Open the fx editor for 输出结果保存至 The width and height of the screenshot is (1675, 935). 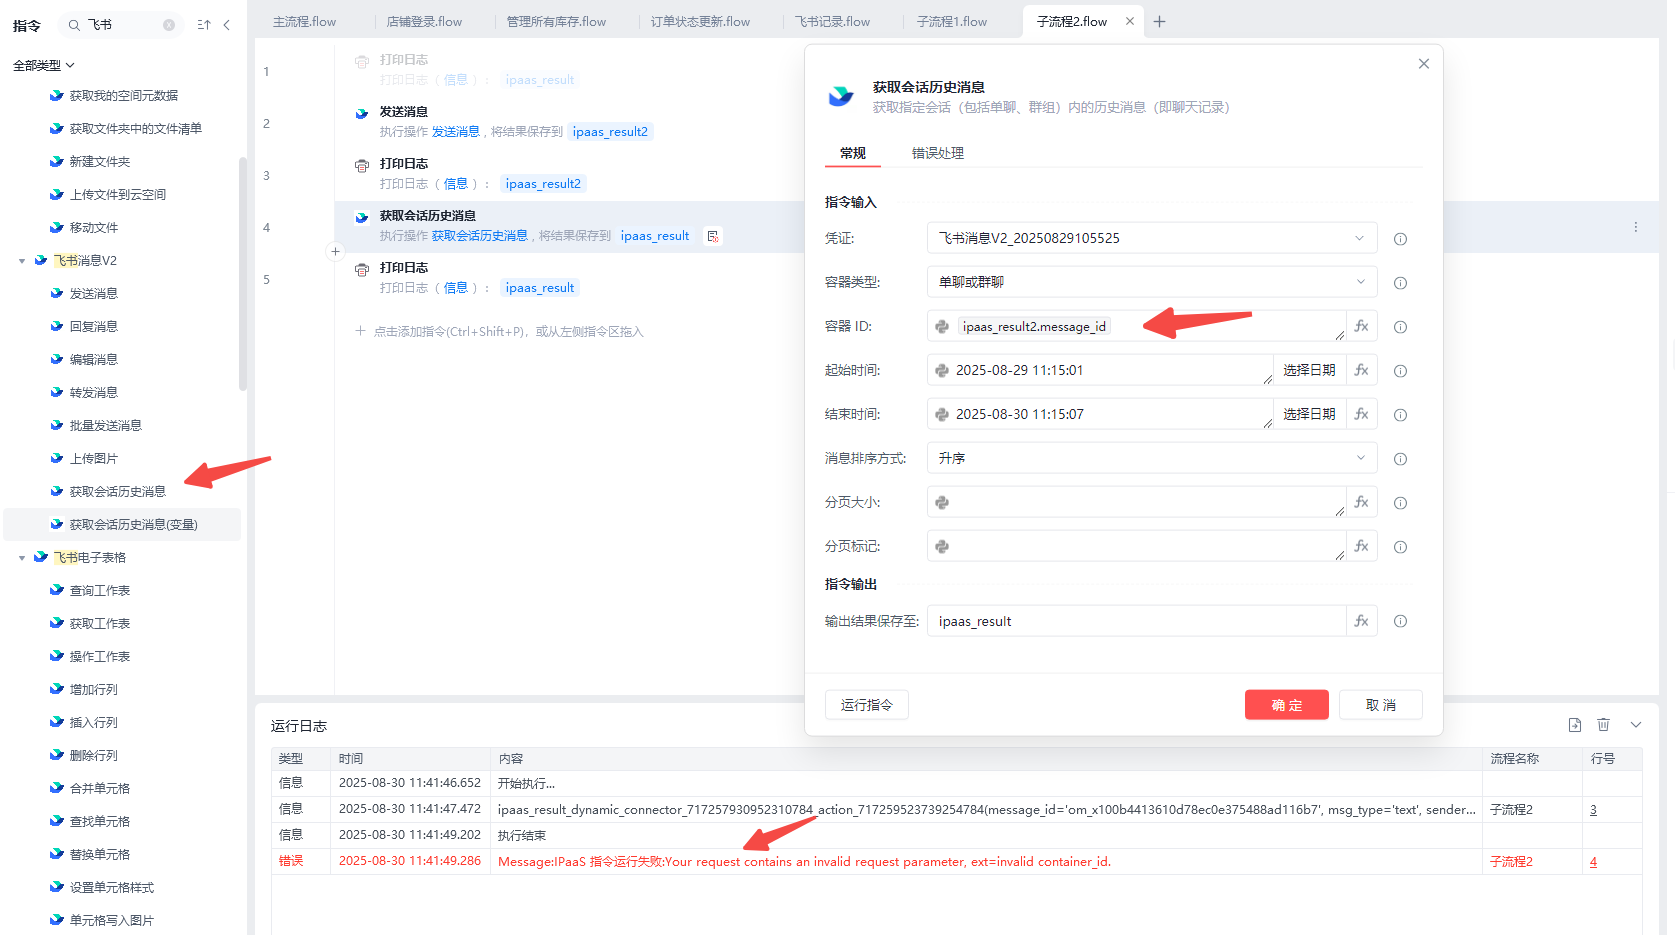tap(1362, 621)
